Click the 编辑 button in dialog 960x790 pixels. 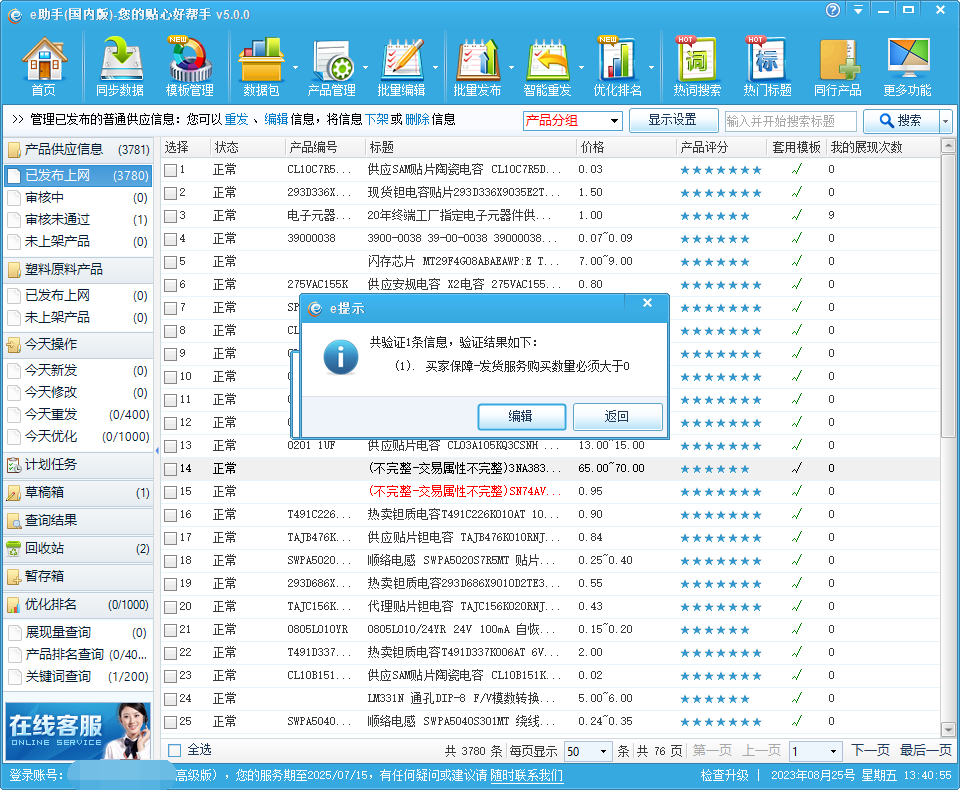(521, 417)
